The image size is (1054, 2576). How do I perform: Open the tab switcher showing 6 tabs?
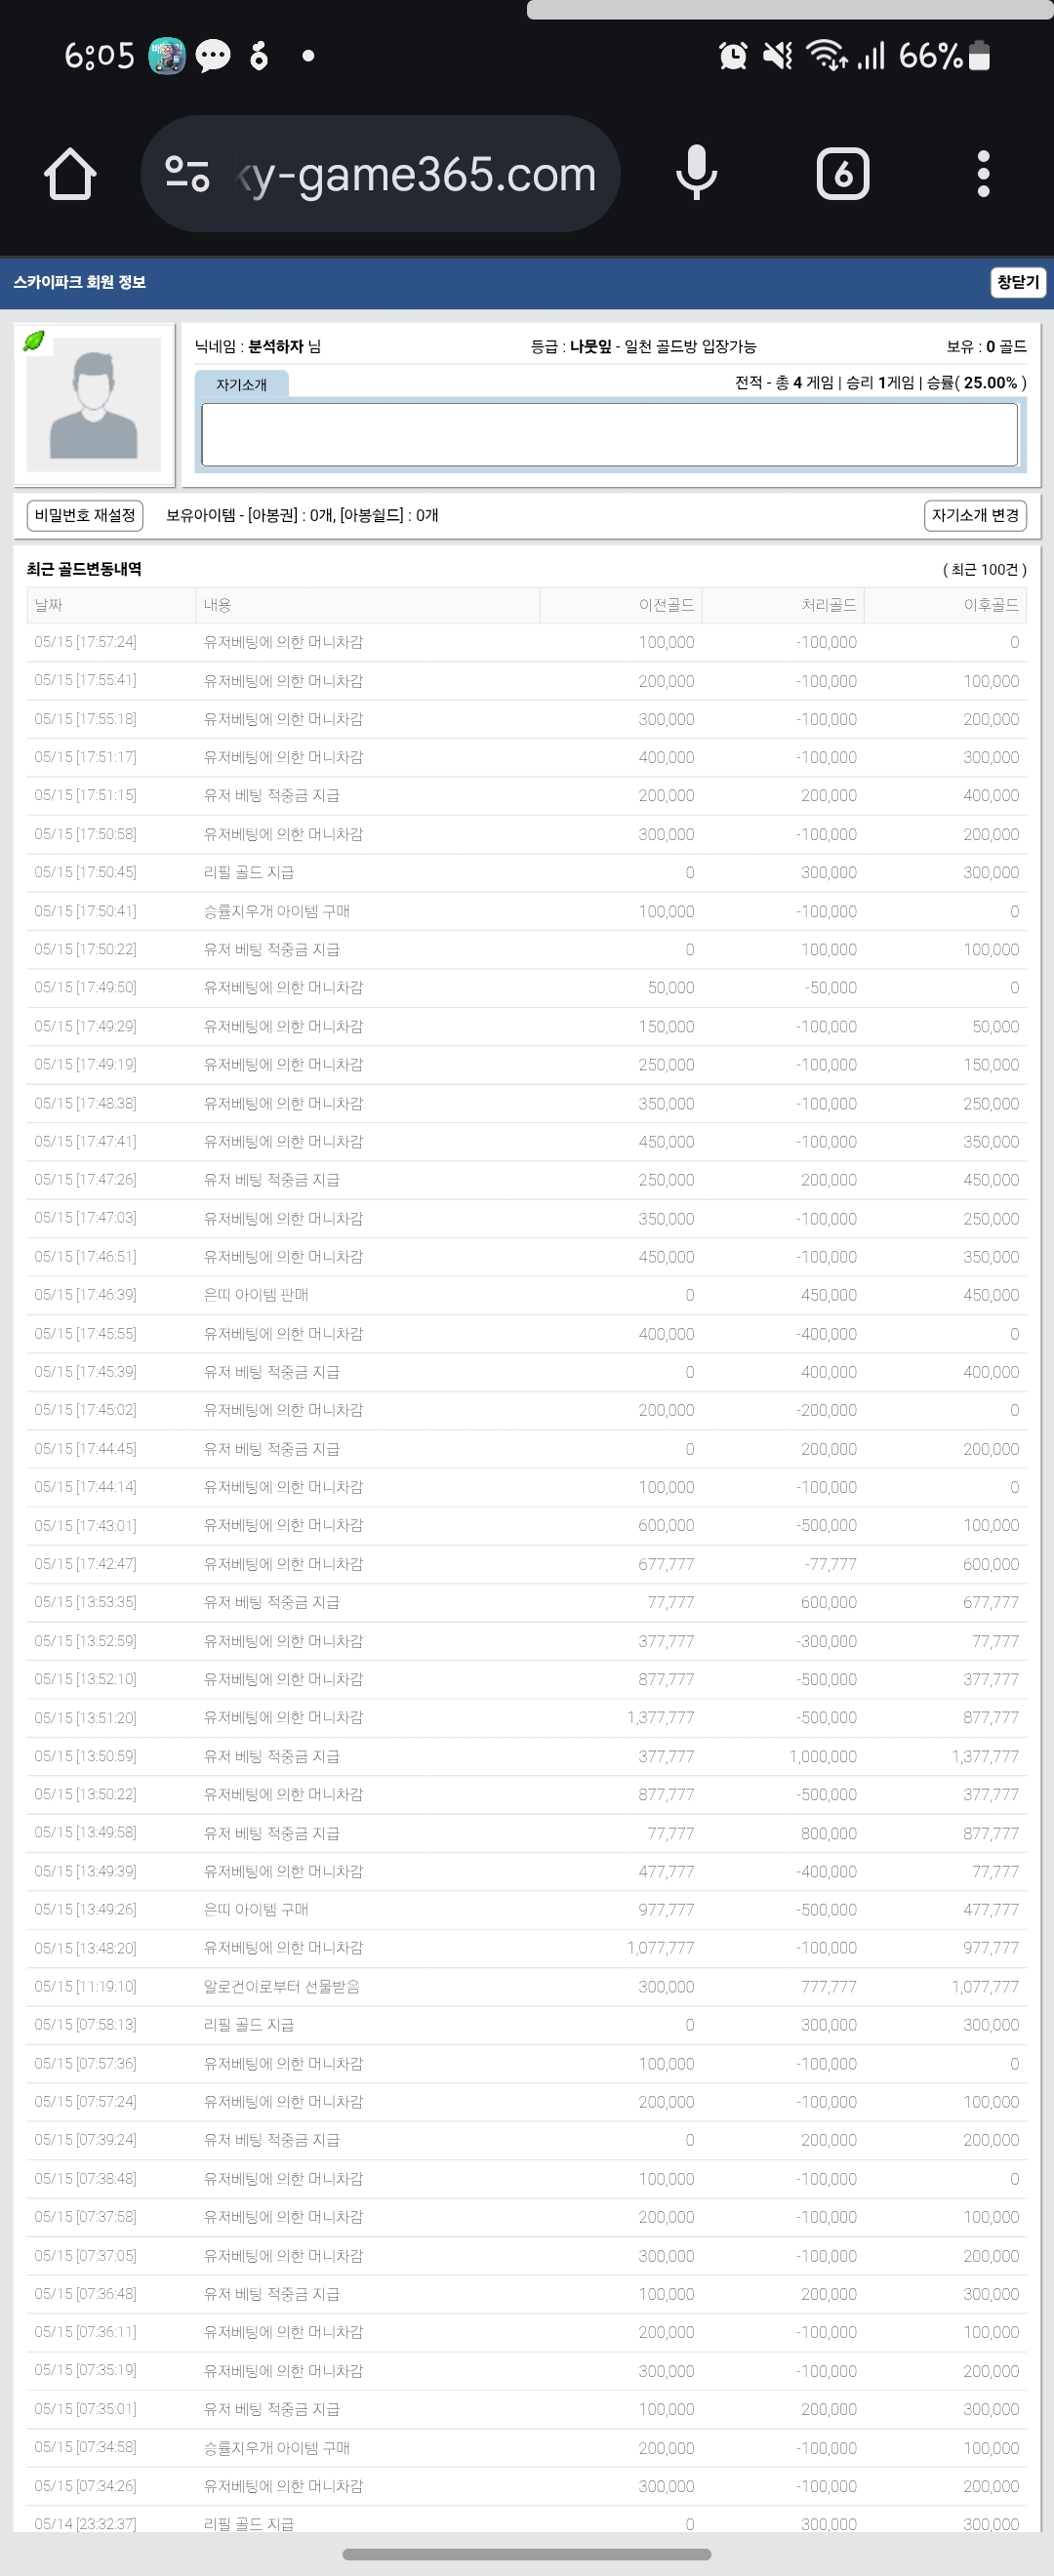(843, 174)
